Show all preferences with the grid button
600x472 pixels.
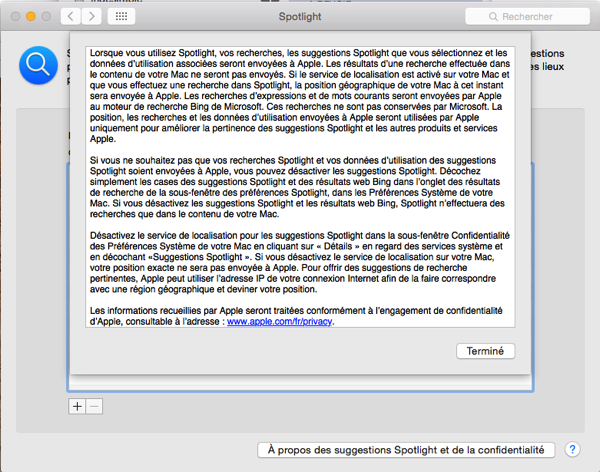[121, 17]
